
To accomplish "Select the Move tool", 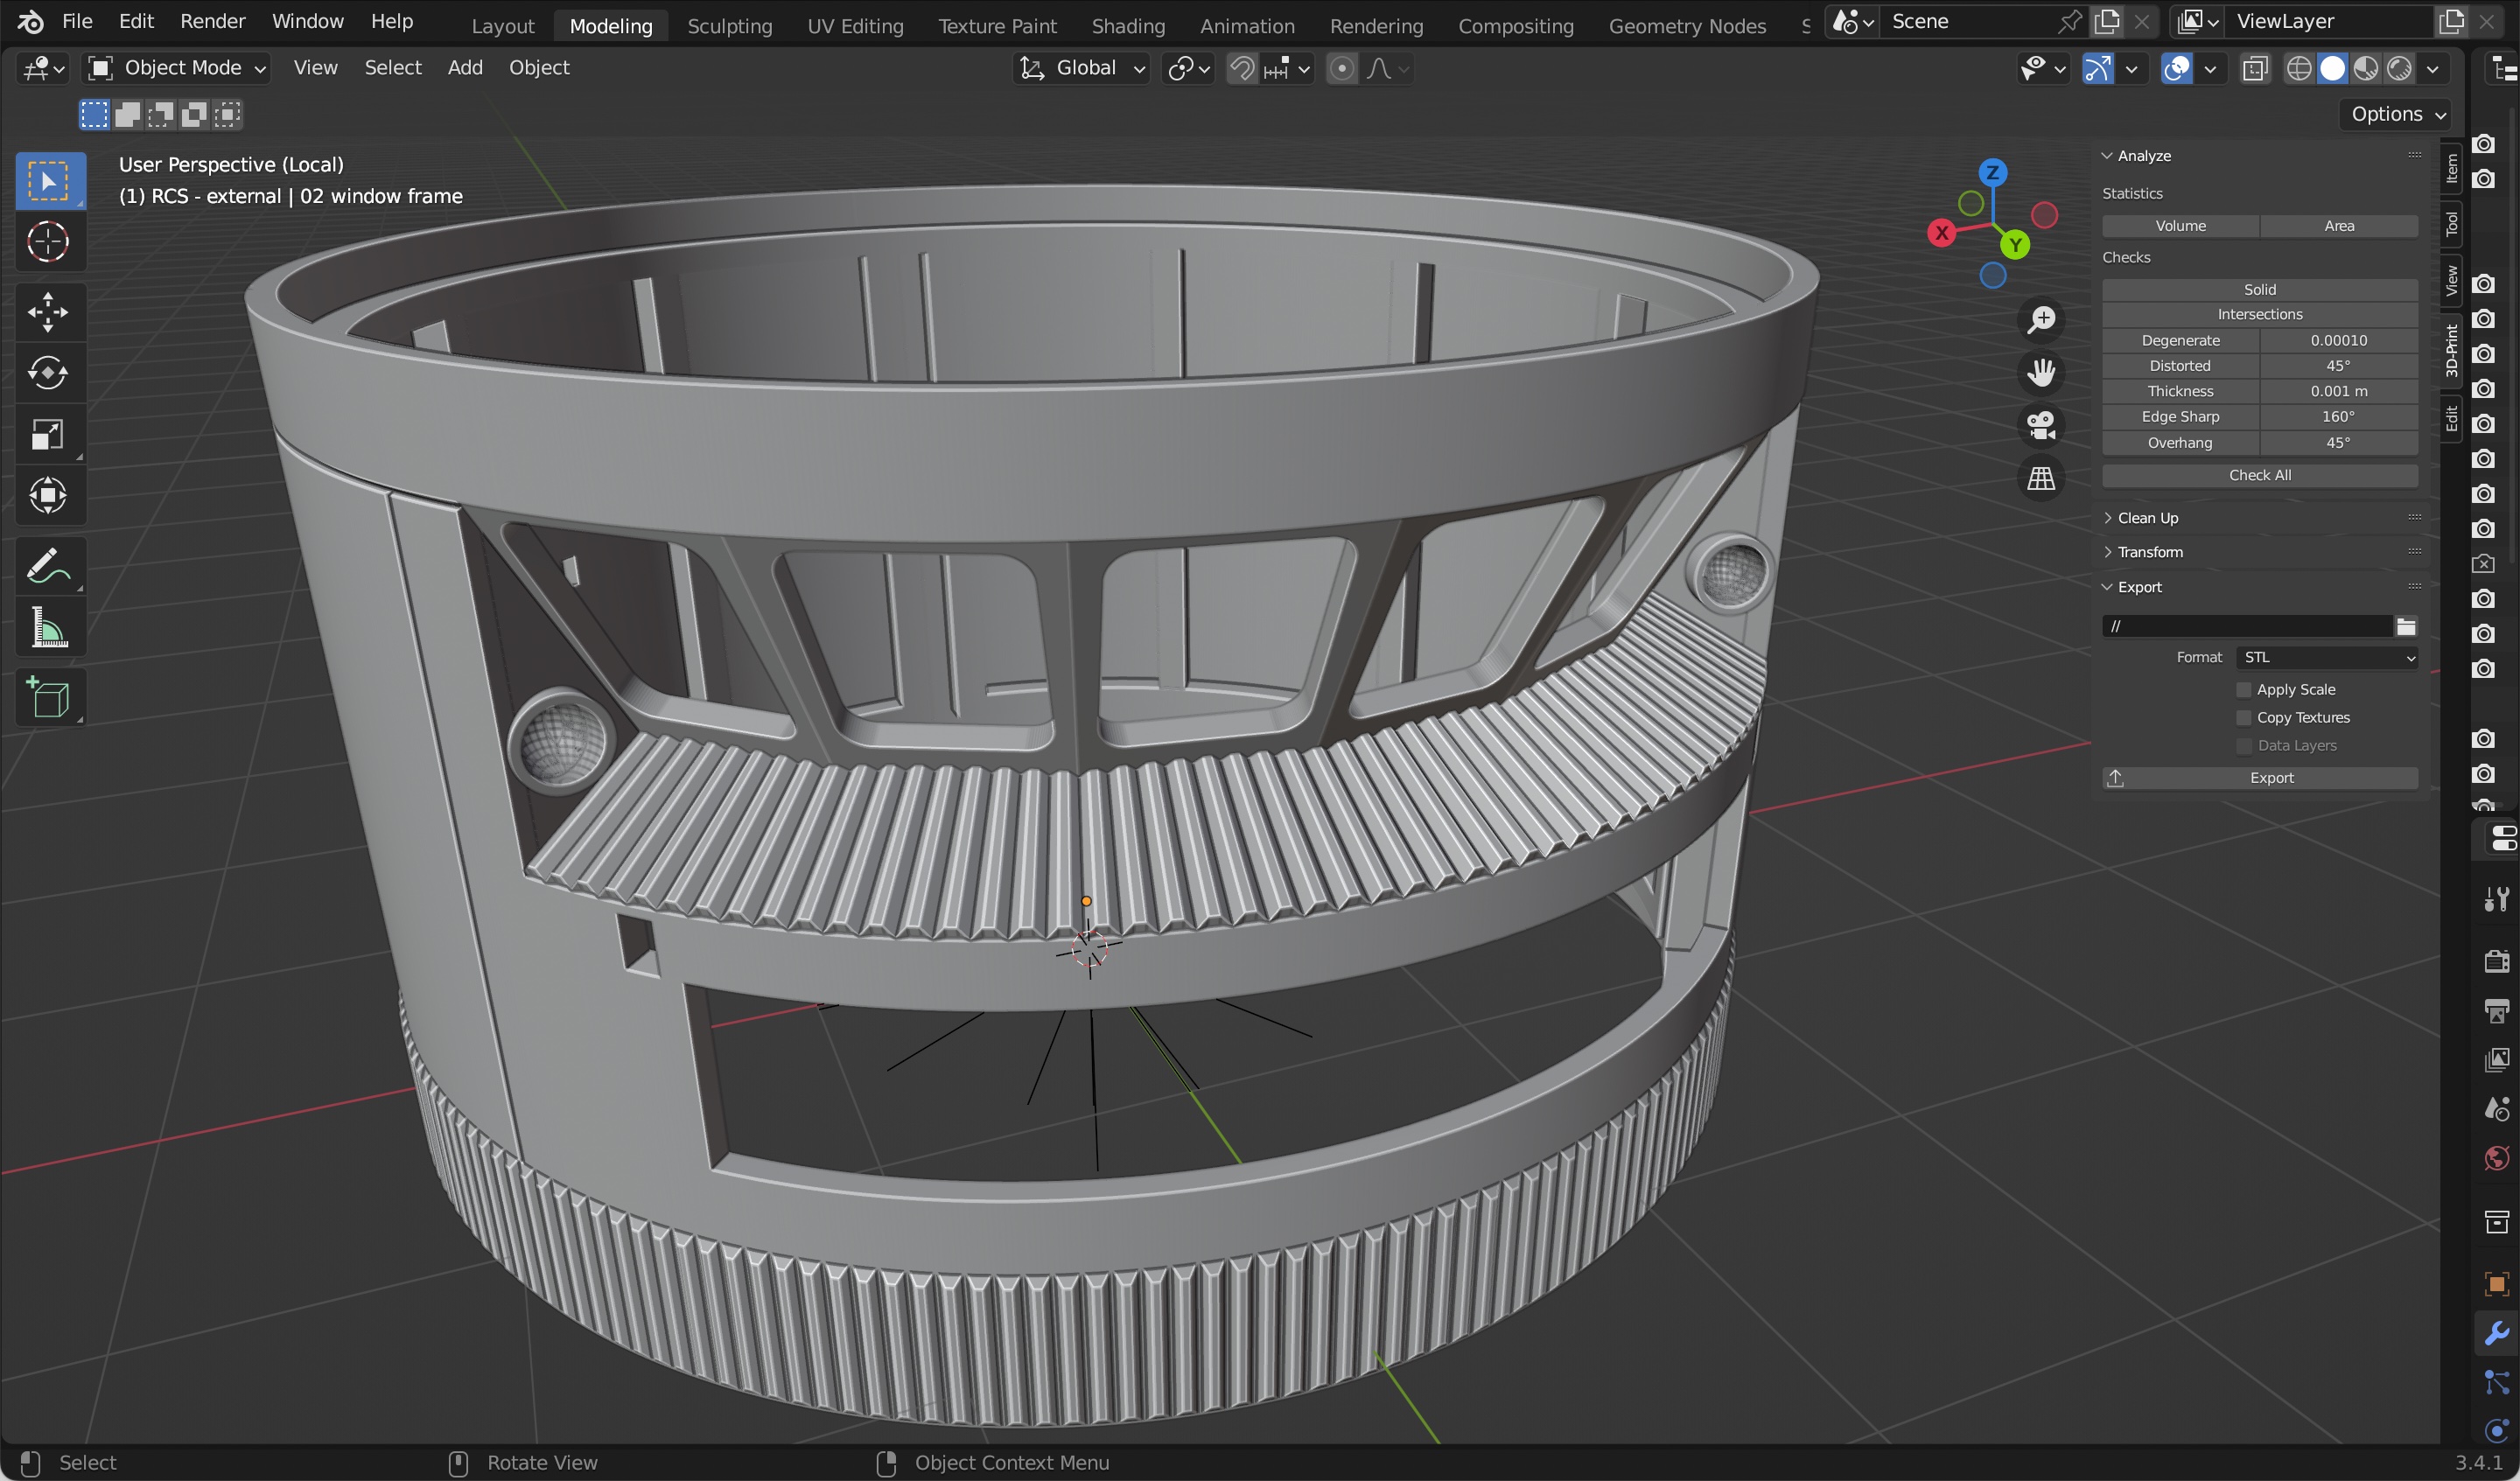I will 49,312.
